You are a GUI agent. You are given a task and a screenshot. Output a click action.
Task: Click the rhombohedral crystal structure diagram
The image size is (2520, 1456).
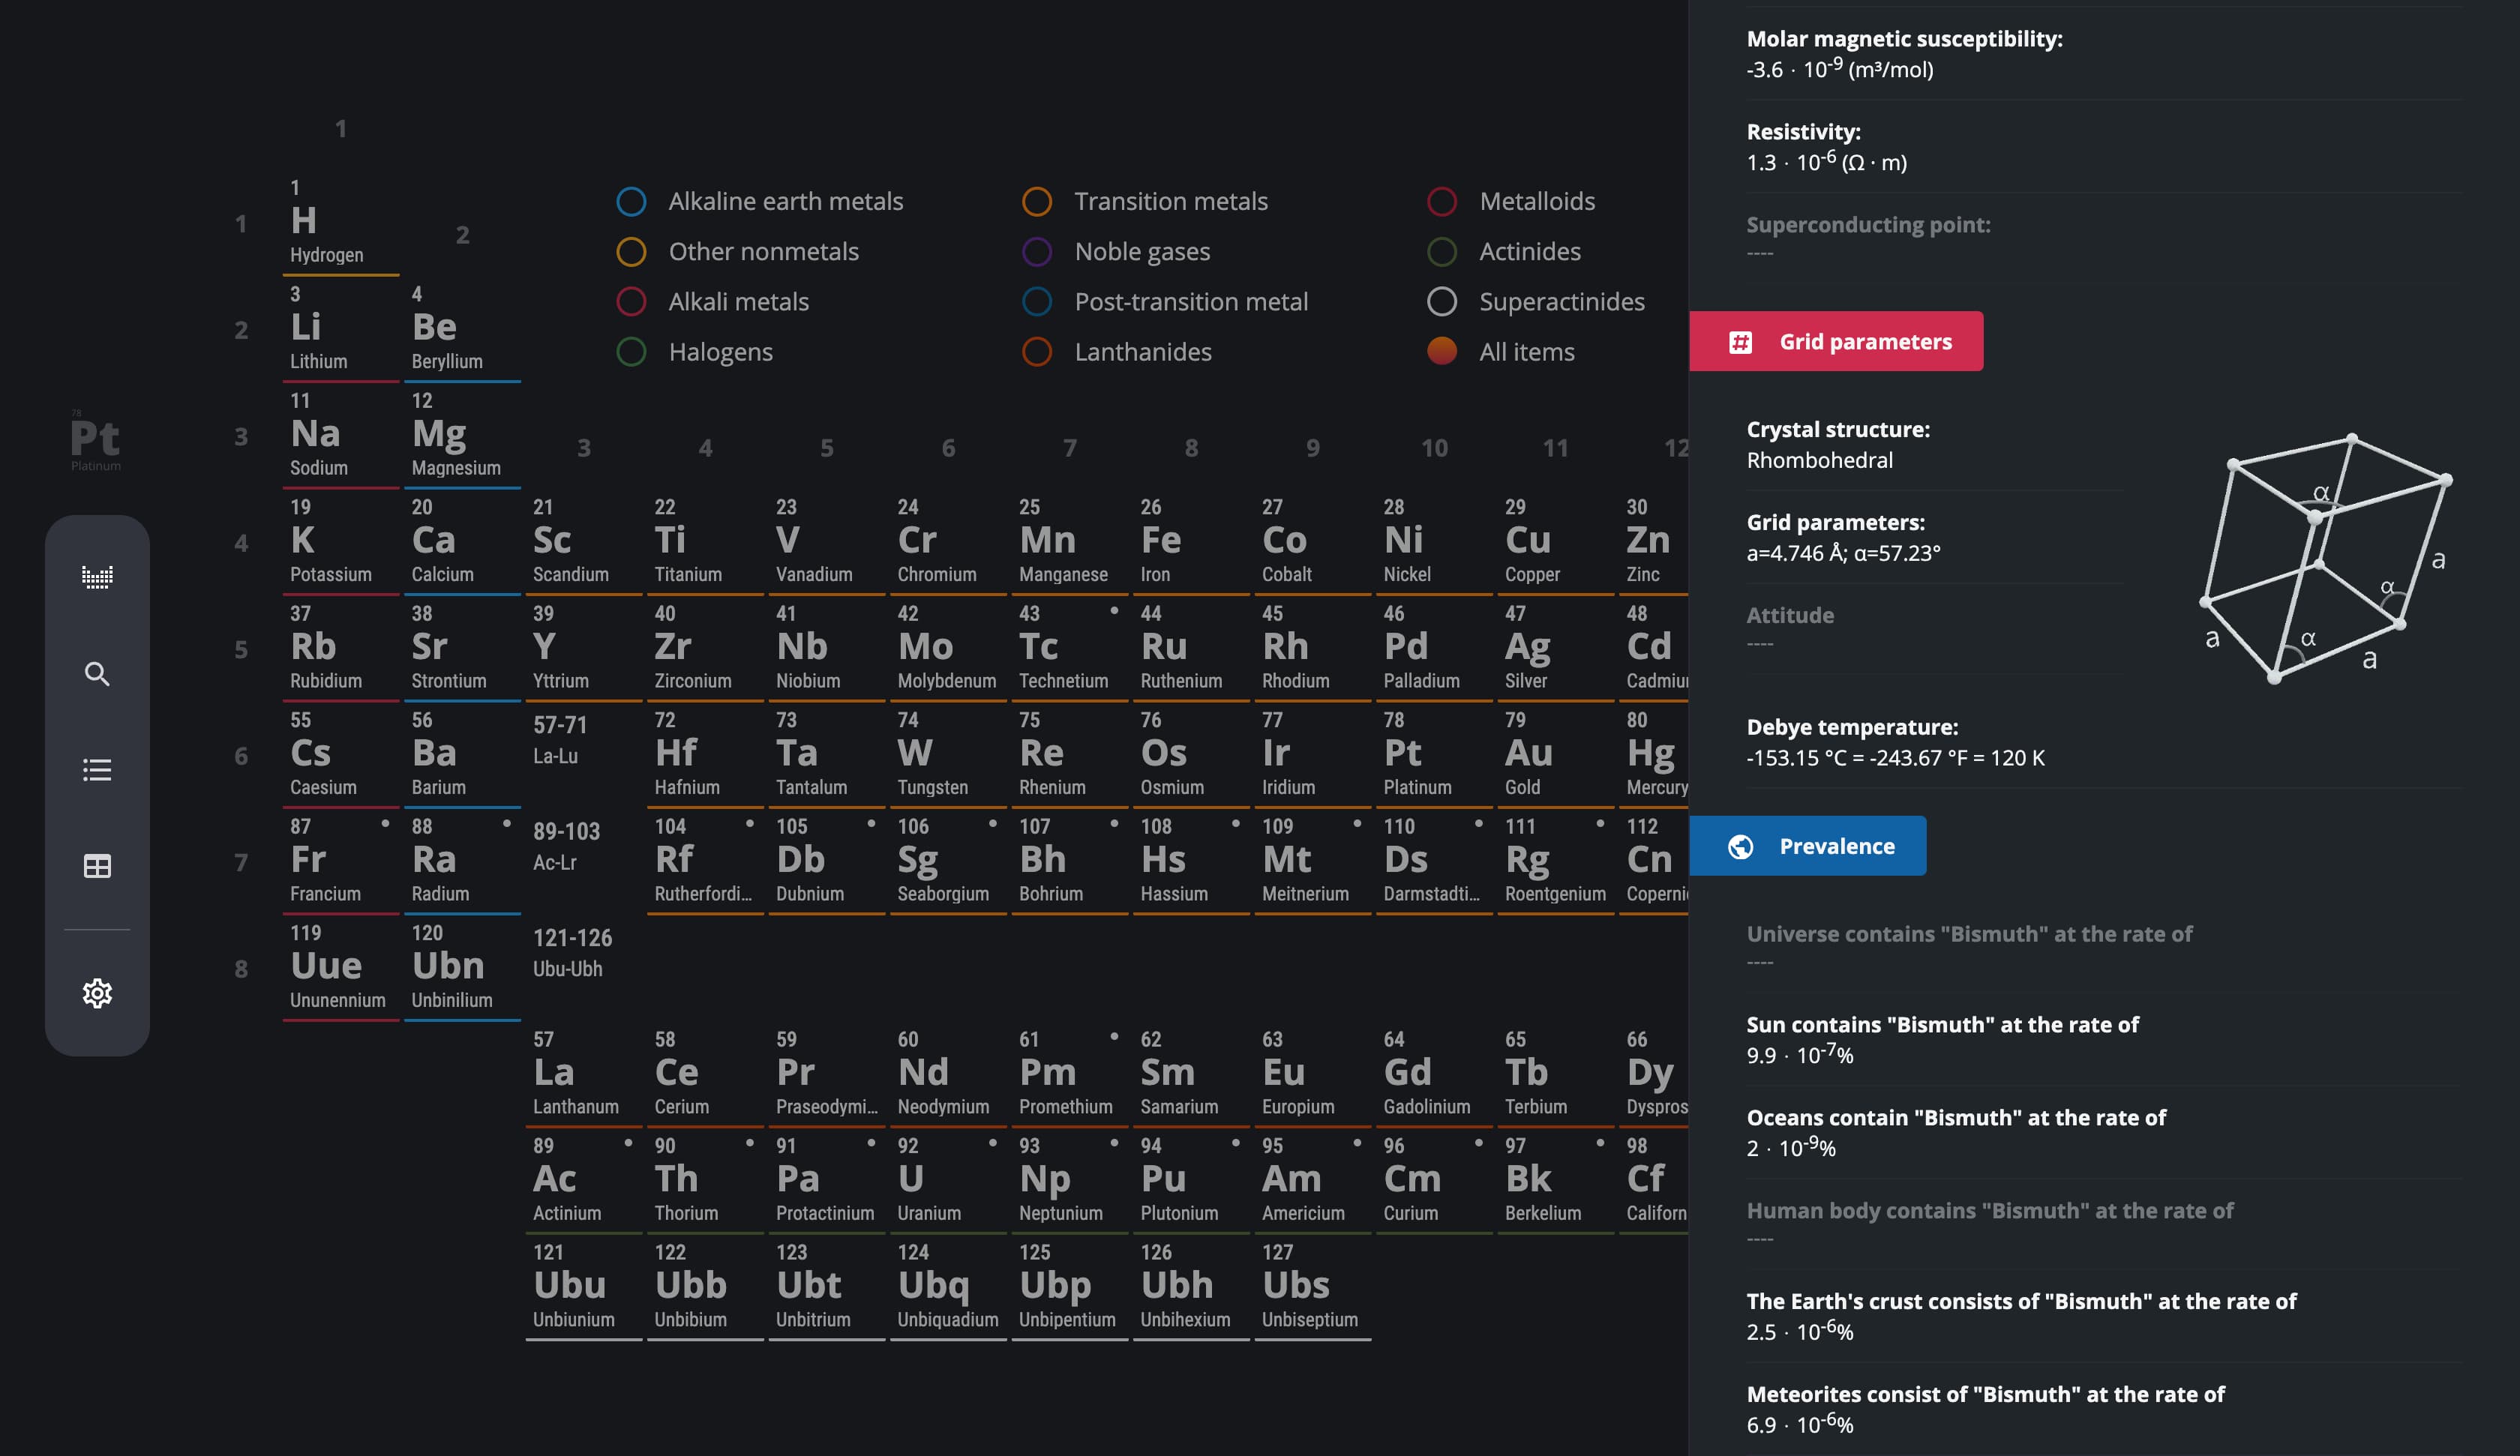click(x=2325, y=560)
